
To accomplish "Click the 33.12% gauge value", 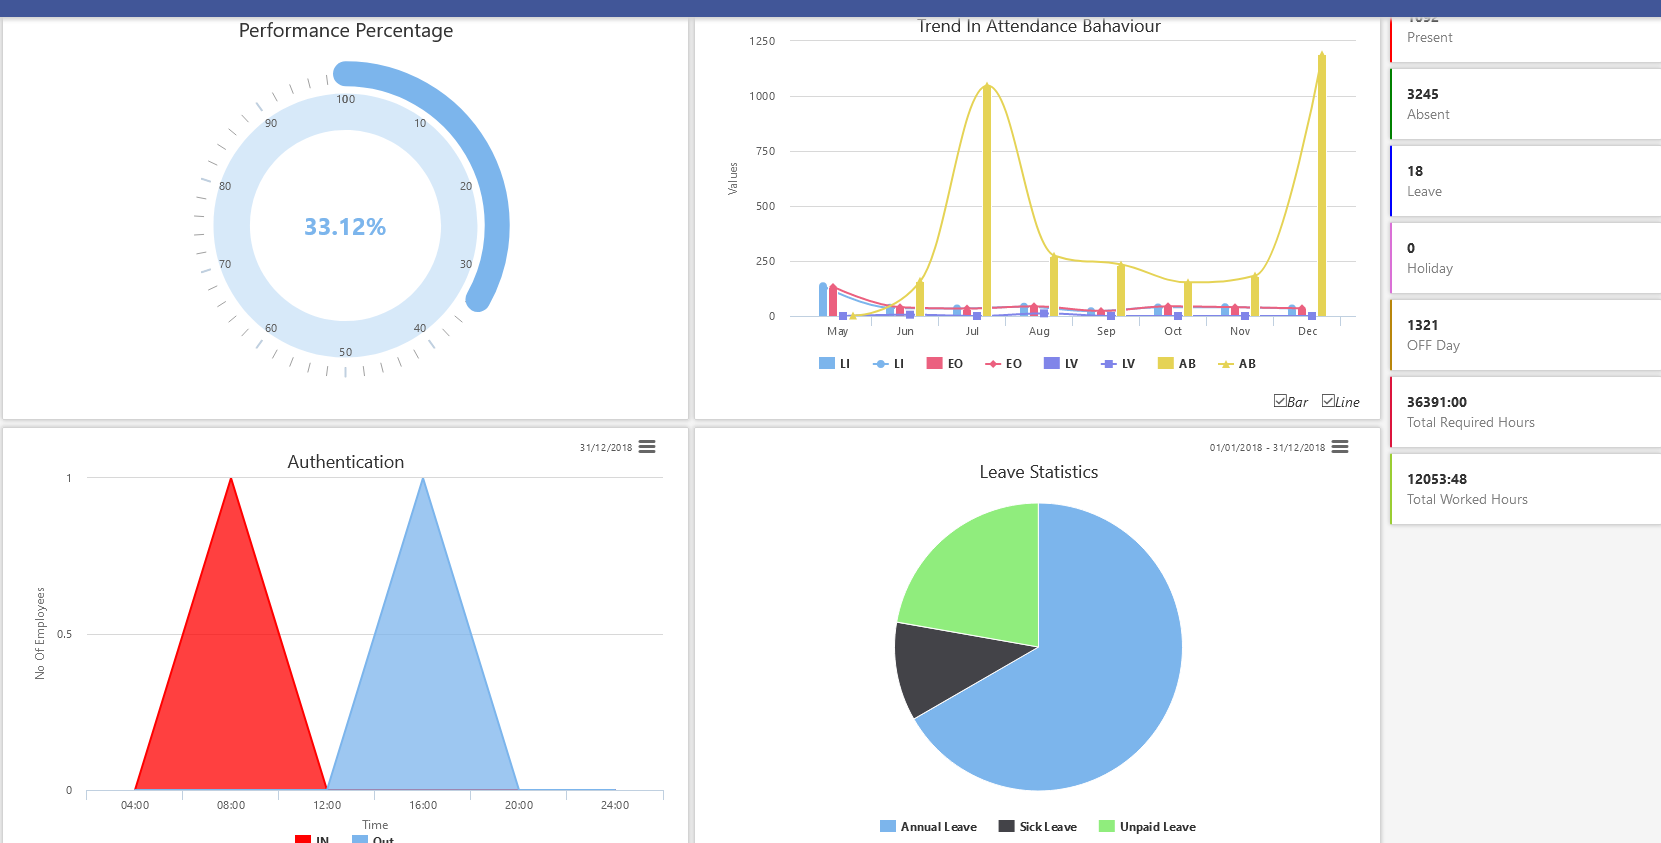I will pos(345,227).
